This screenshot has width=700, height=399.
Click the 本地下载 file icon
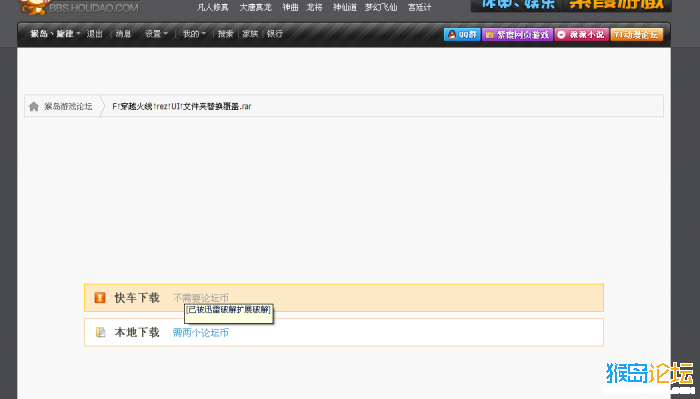pyautogui.click(x=100, y=332)
